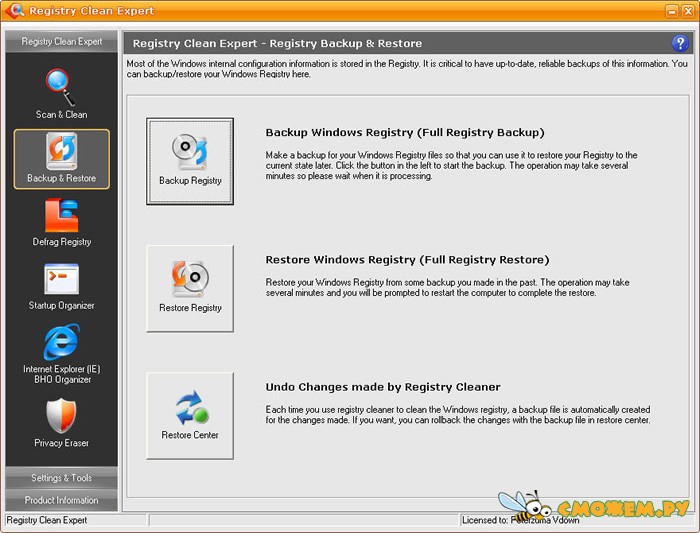Viewport: 700px width, 533px height.
Task: Expand the Settings & Tools section
Action: click(62, 478)
